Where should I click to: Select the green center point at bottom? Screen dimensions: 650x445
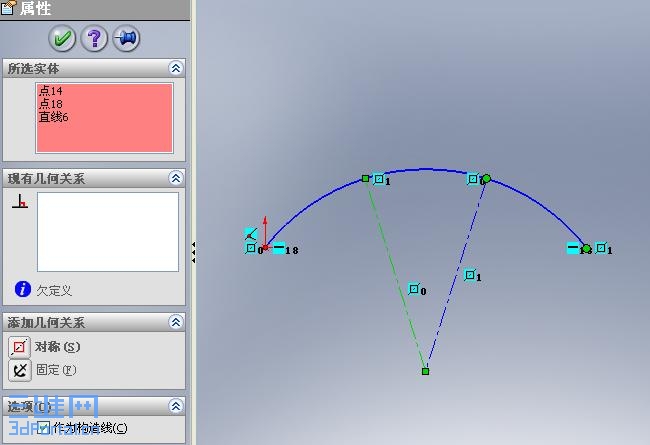point(425,372)
